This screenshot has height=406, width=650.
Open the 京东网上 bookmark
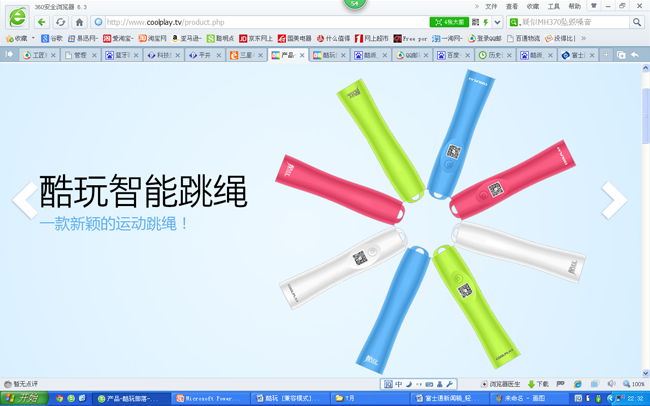click(256, 38)
